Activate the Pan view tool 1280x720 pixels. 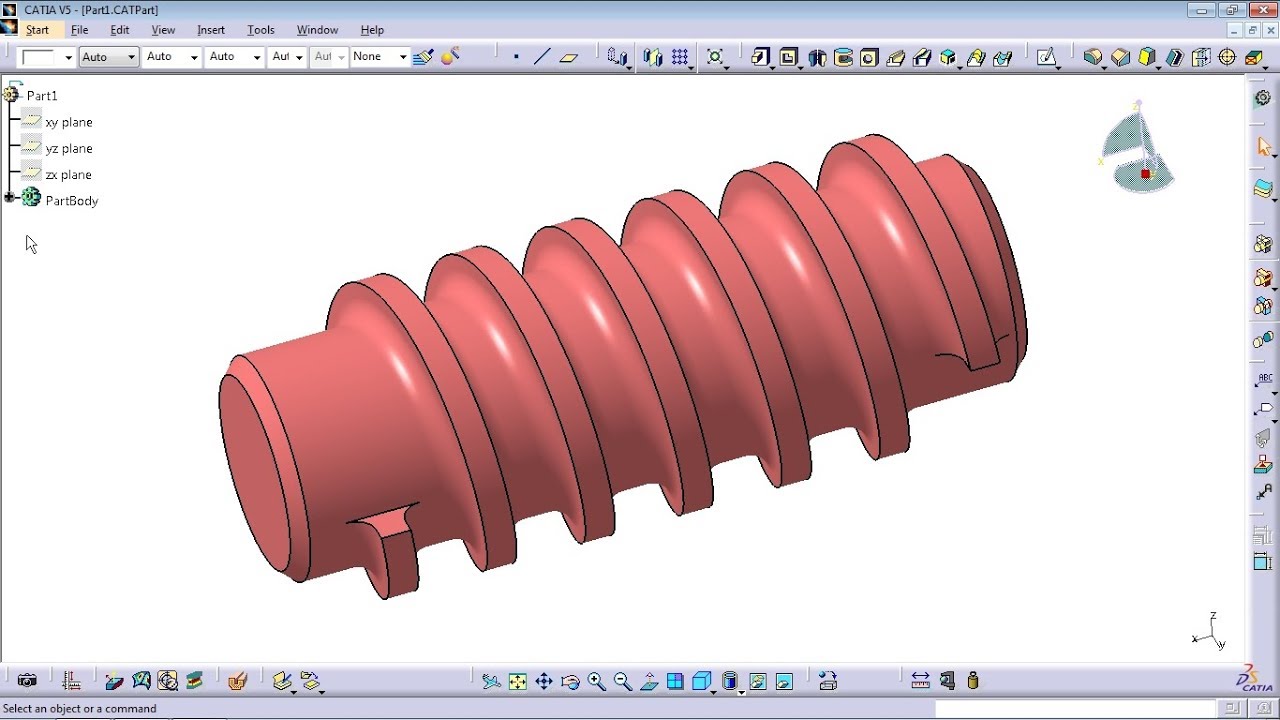pyautogui.click(x=544, y=682)
